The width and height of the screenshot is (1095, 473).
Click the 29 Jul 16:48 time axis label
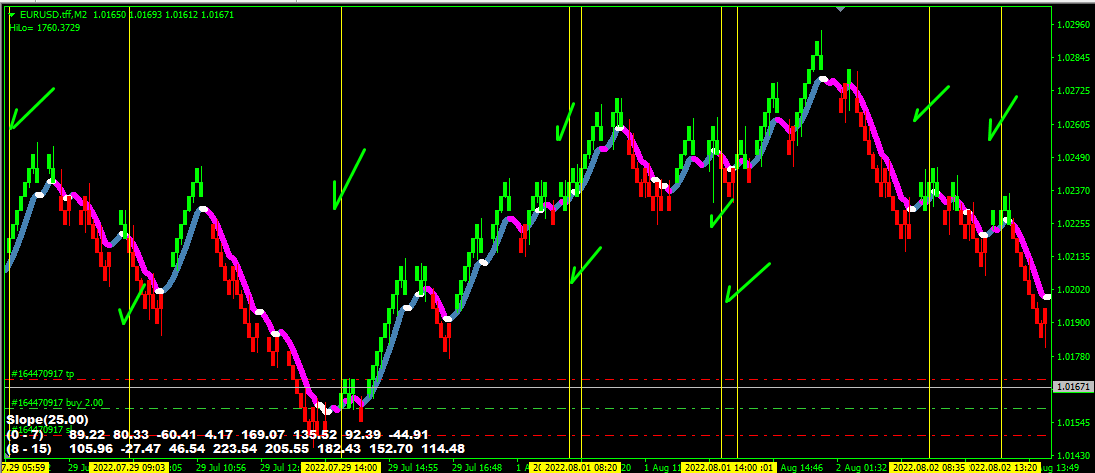478,467
